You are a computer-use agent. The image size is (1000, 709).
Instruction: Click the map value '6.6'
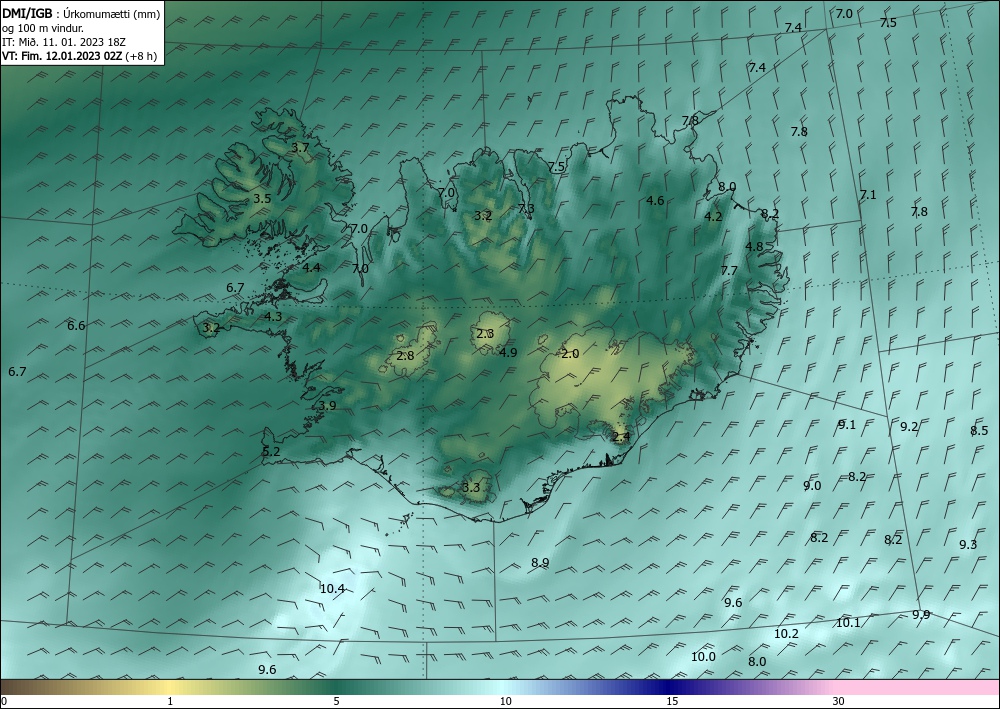click(77, 326)
